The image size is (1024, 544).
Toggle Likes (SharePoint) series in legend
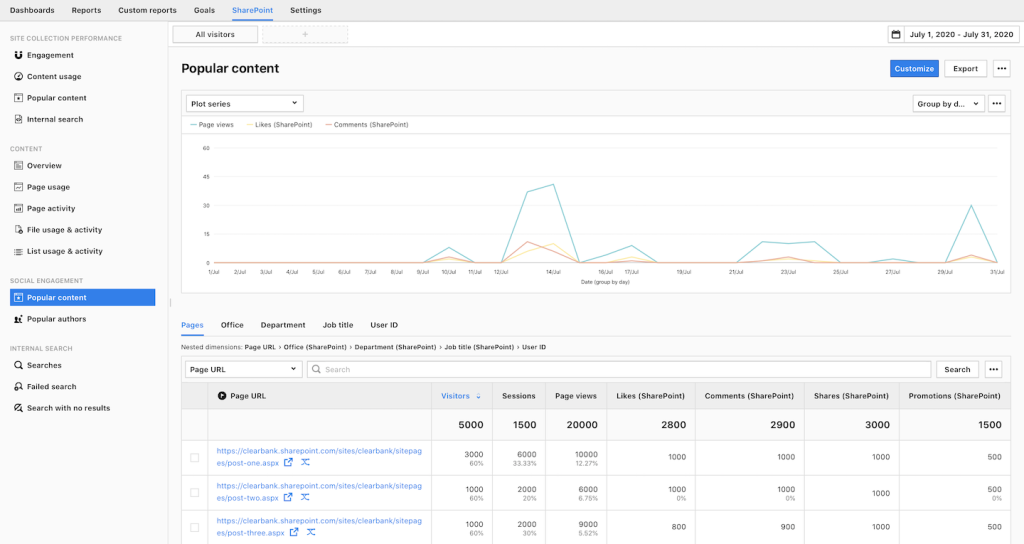(x=280, y=125)
